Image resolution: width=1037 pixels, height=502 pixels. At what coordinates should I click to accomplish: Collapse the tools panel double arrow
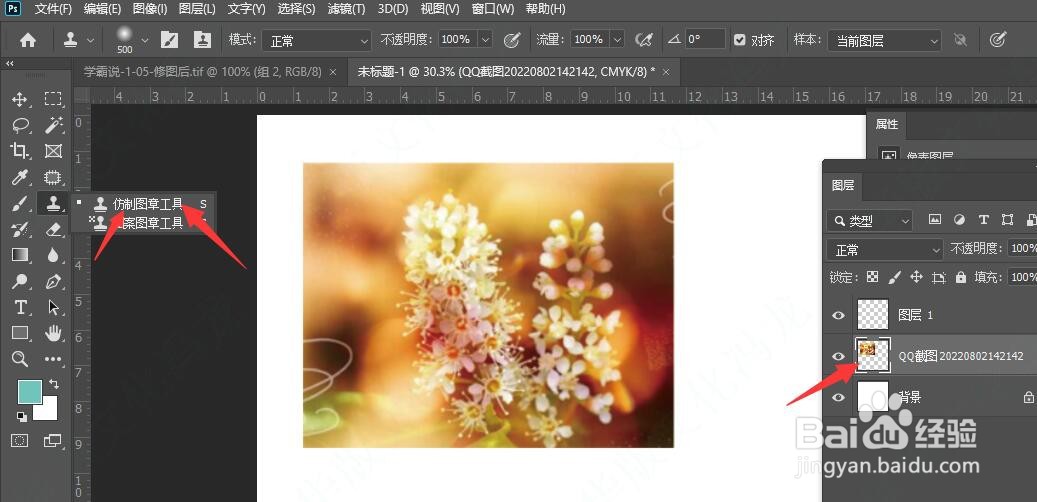(10, 63)
